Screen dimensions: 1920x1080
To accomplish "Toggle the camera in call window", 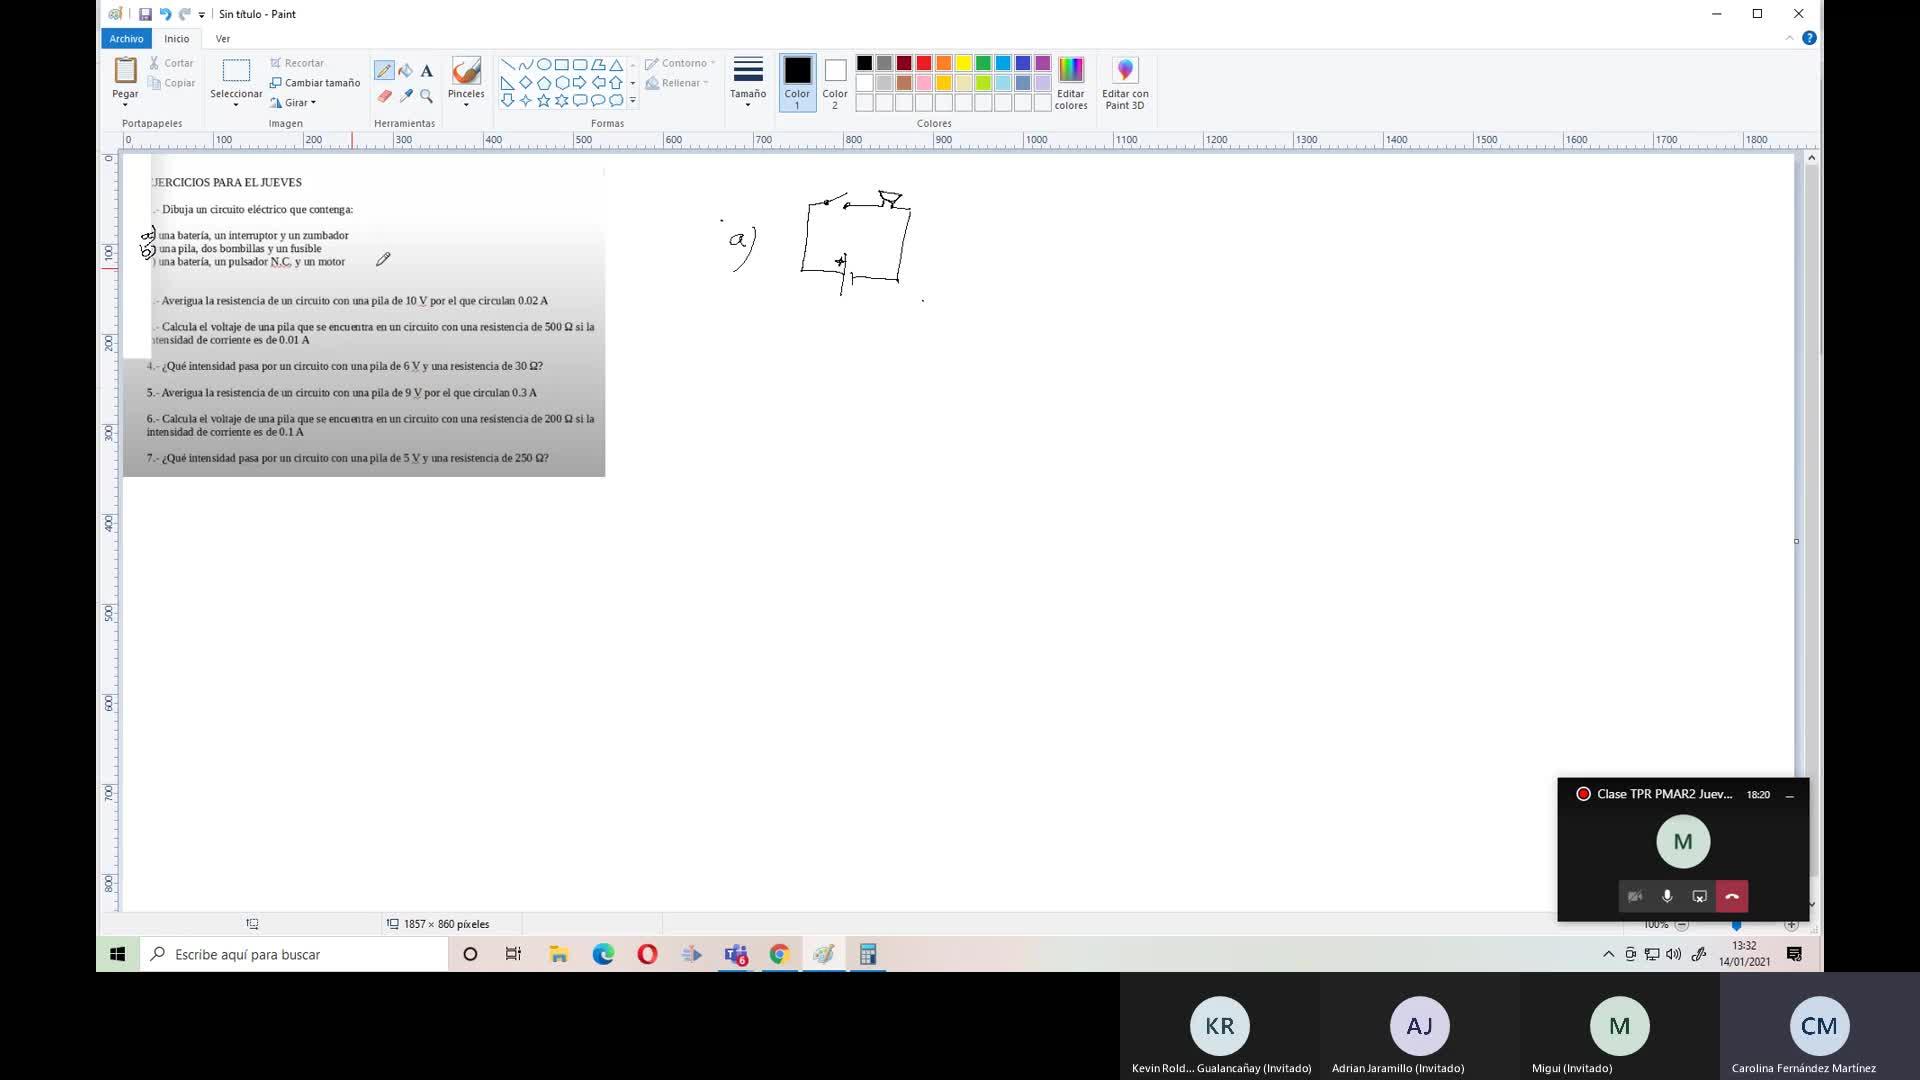I will [1635, 896].
